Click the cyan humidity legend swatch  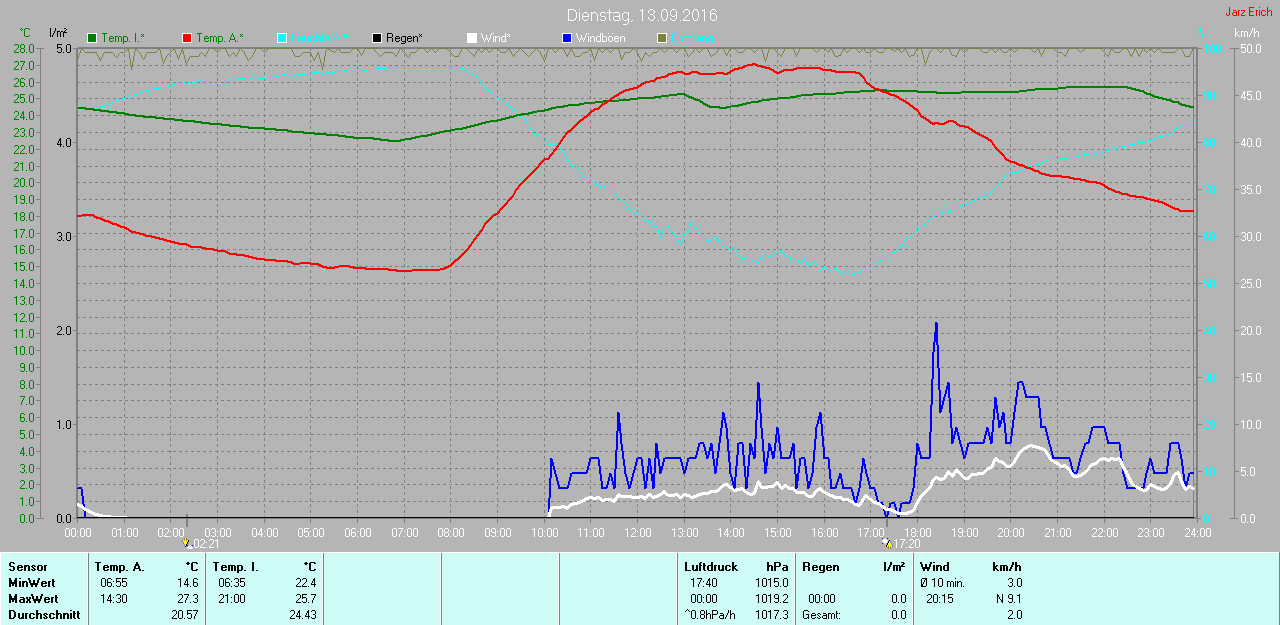[x=282, y=38]
